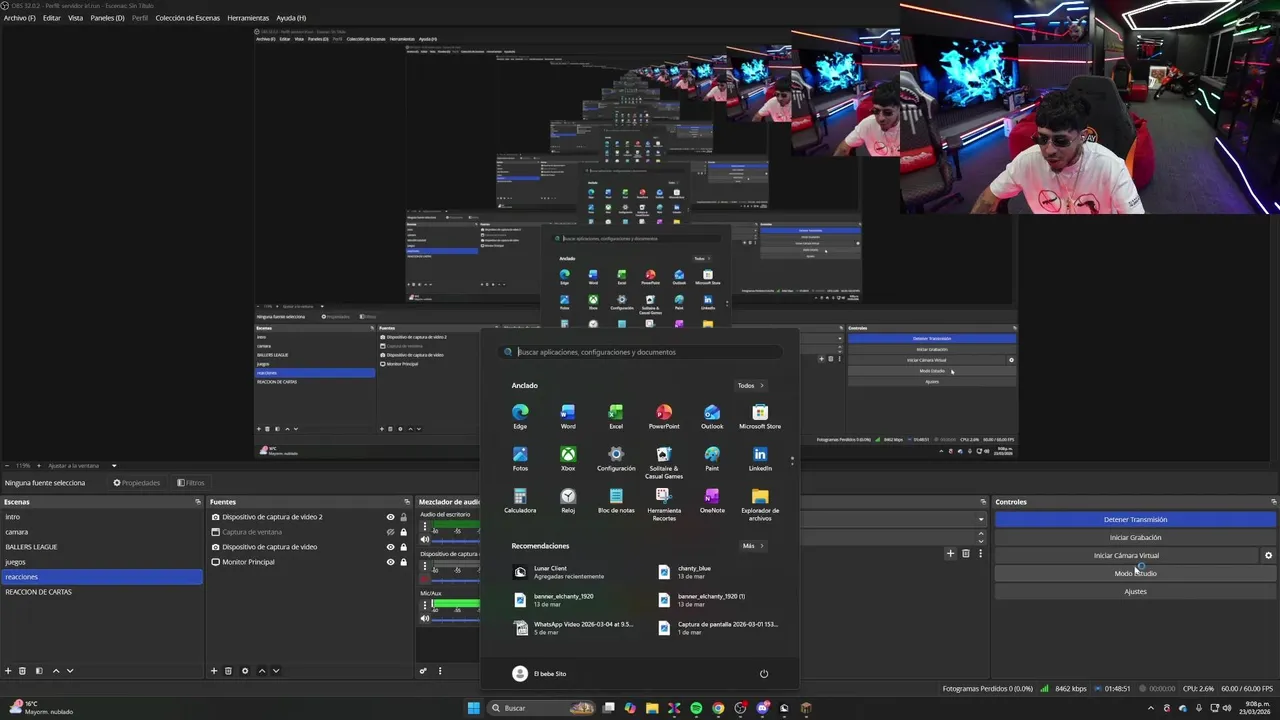Unlock the Captura de ventana source

click(x=404, y=532)
